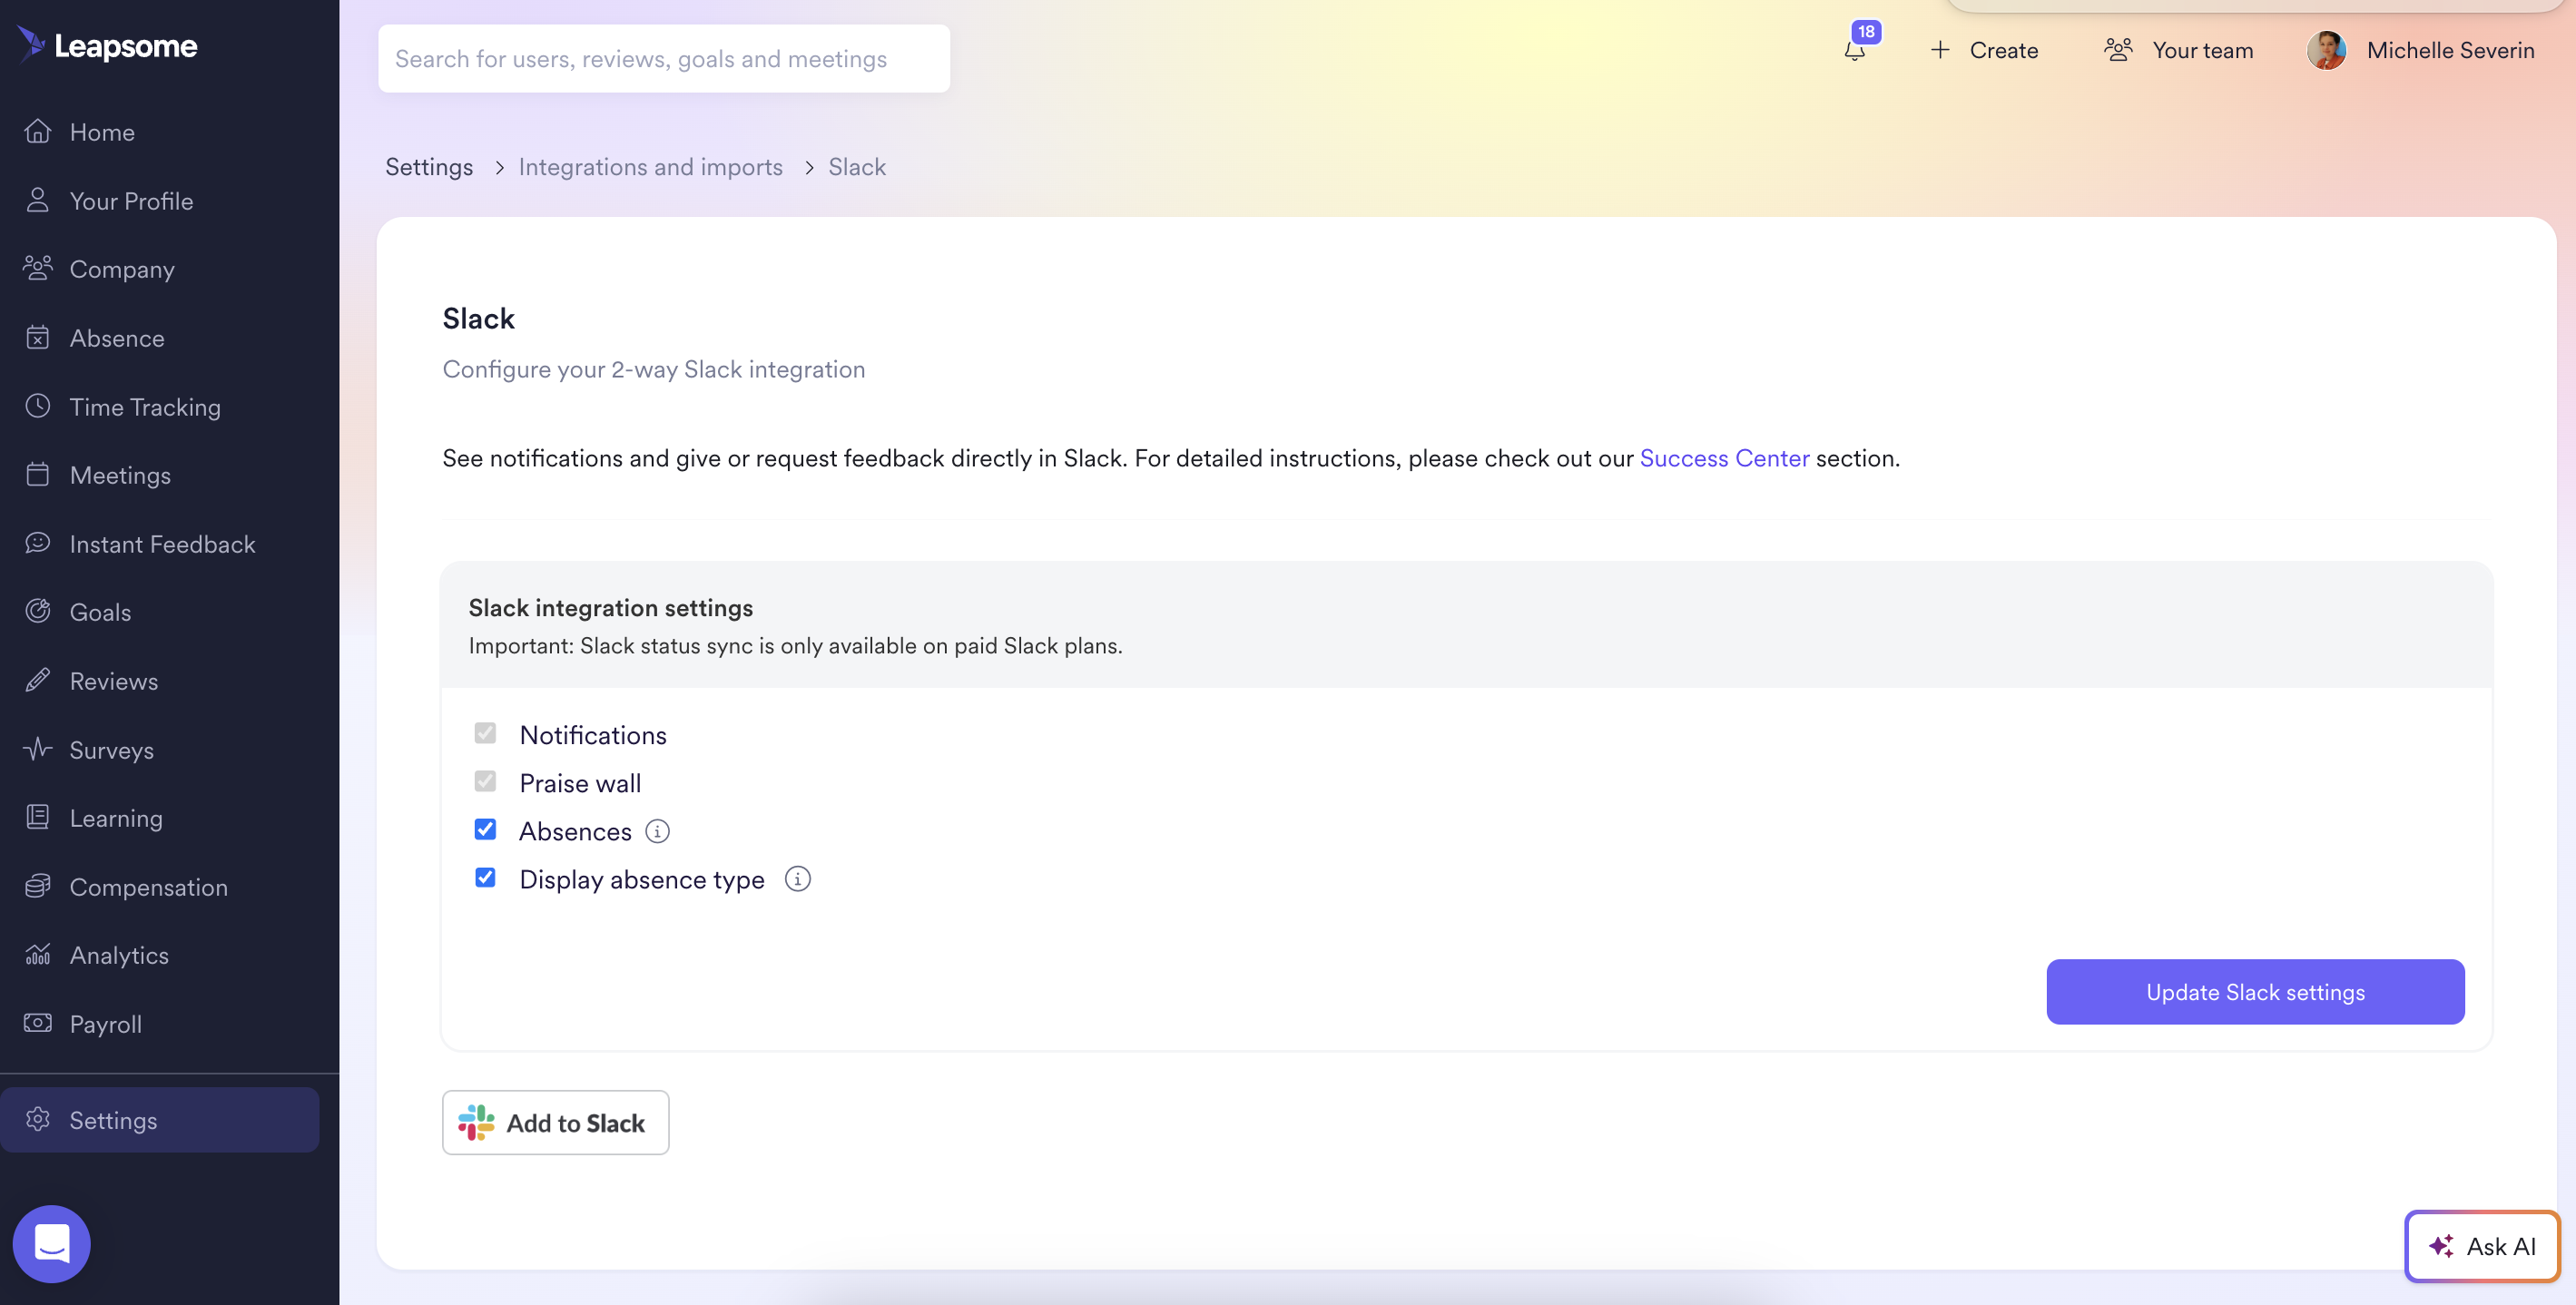Click the Absence calendar icon
This screenshot has width=2576, height=1305.
click(38, 337)
